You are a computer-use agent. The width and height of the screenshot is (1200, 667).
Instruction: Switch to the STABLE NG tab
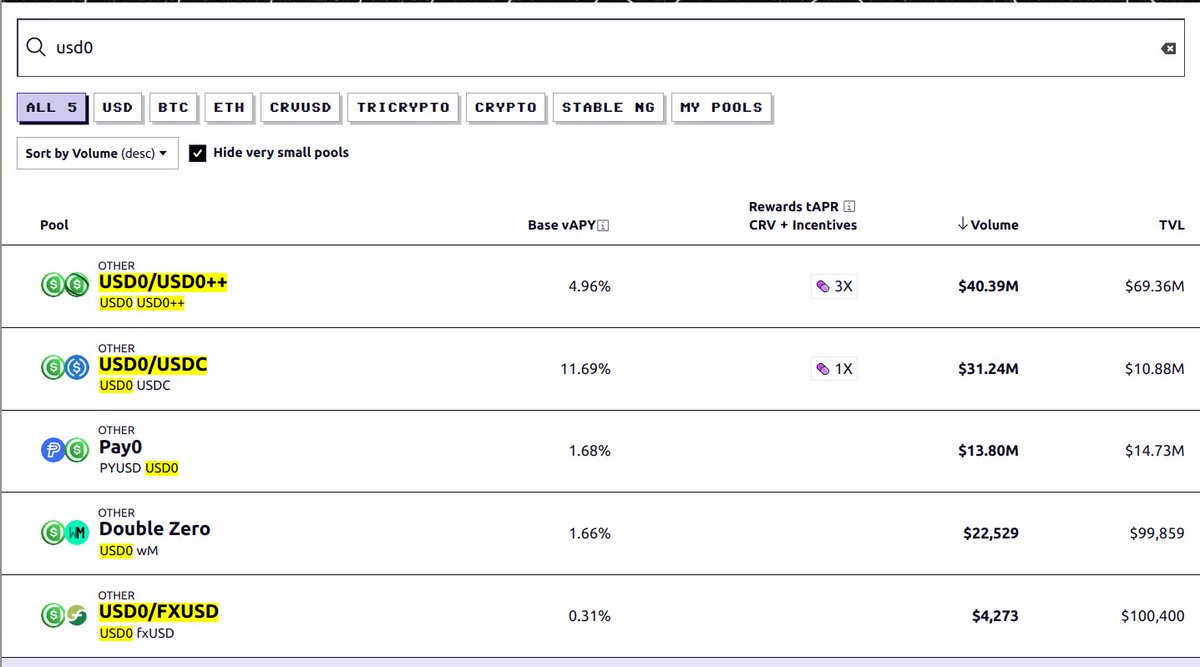pos(608,107)
